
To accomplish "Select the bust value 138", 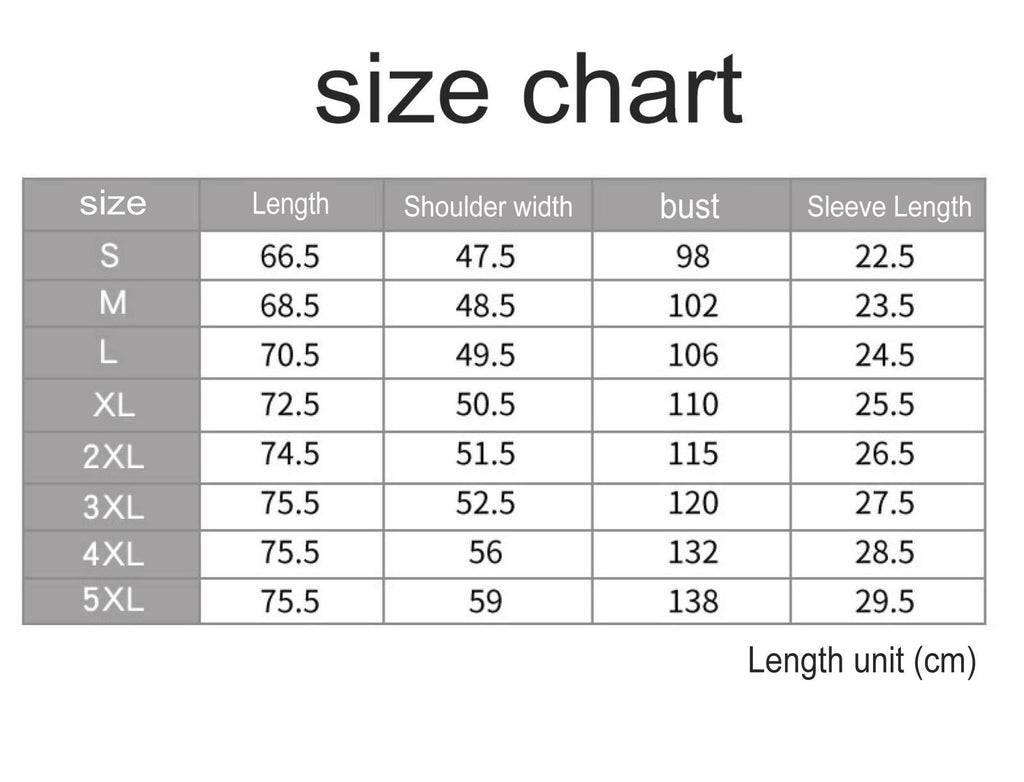I will 693,601.
